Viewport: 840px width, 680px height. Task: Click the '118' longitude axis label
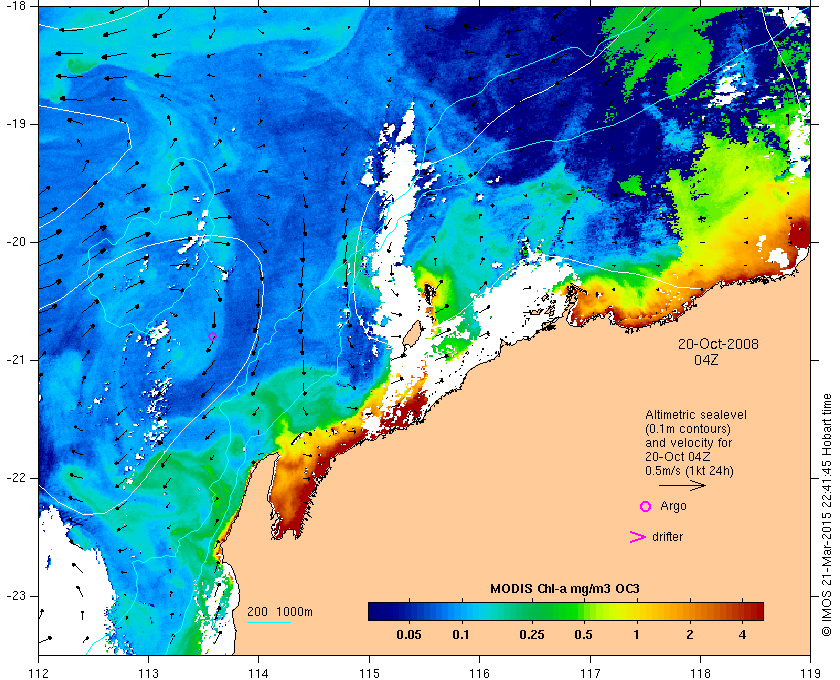(700, 673)
